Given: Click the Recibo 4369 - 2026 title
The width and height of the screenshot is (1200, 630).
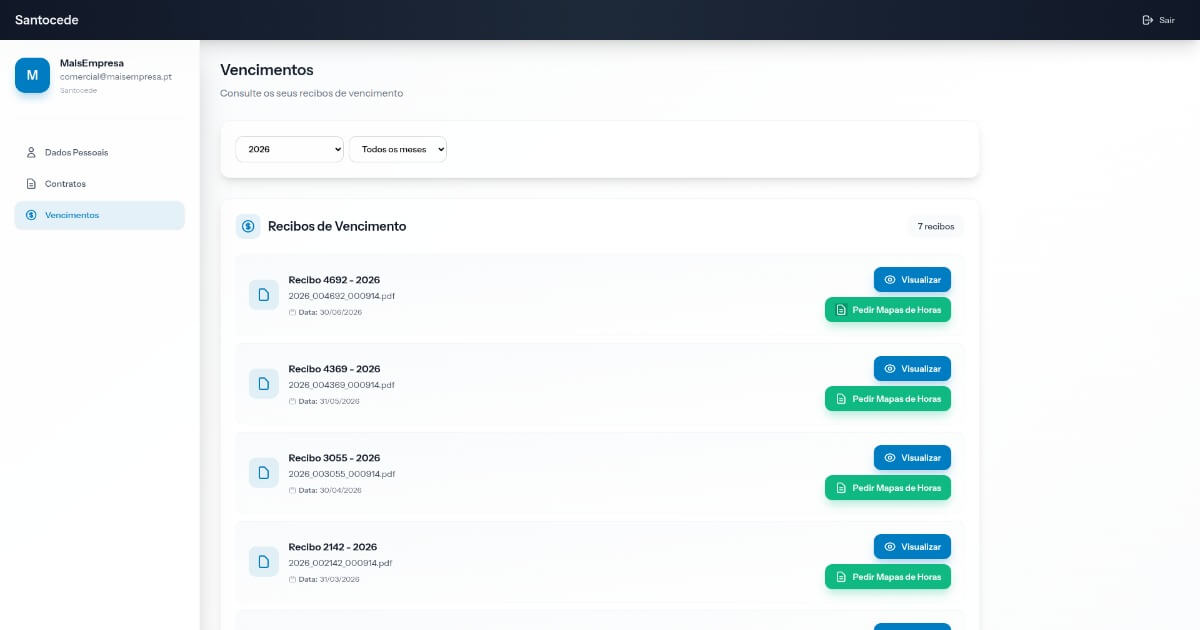Looking at the screenshot, I should coord(334,369).
